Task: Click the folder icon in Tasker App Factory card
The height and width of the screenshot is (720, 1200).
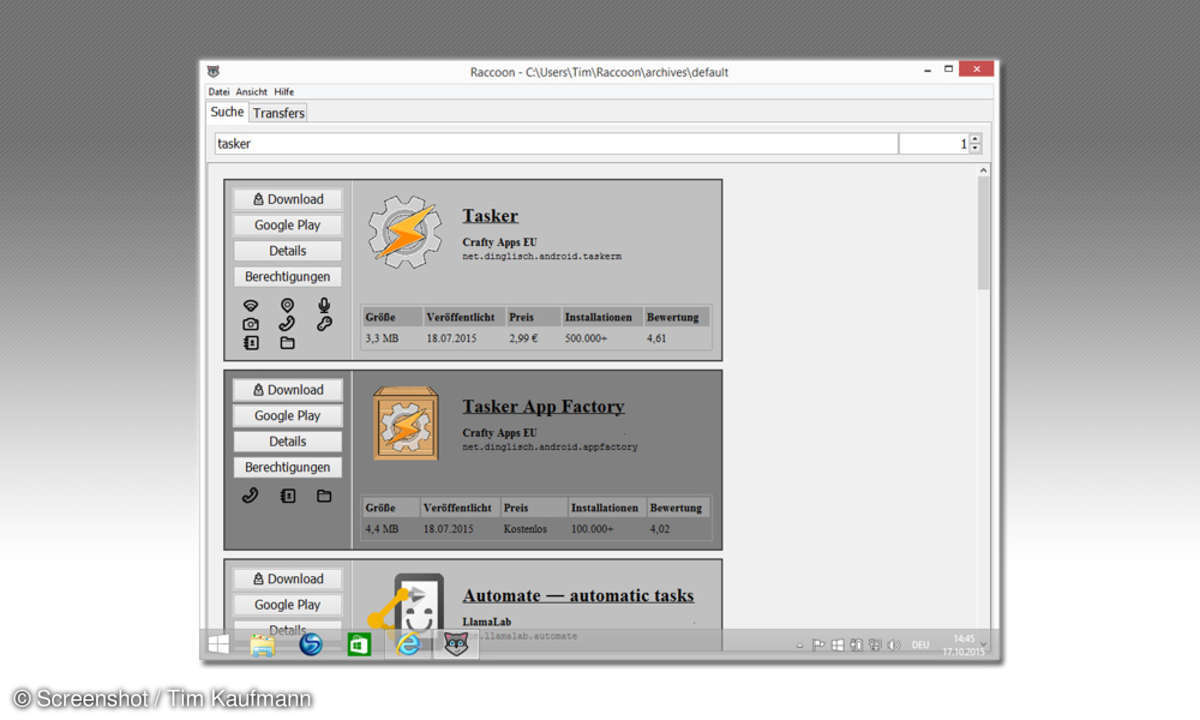Action: (324, 495)
